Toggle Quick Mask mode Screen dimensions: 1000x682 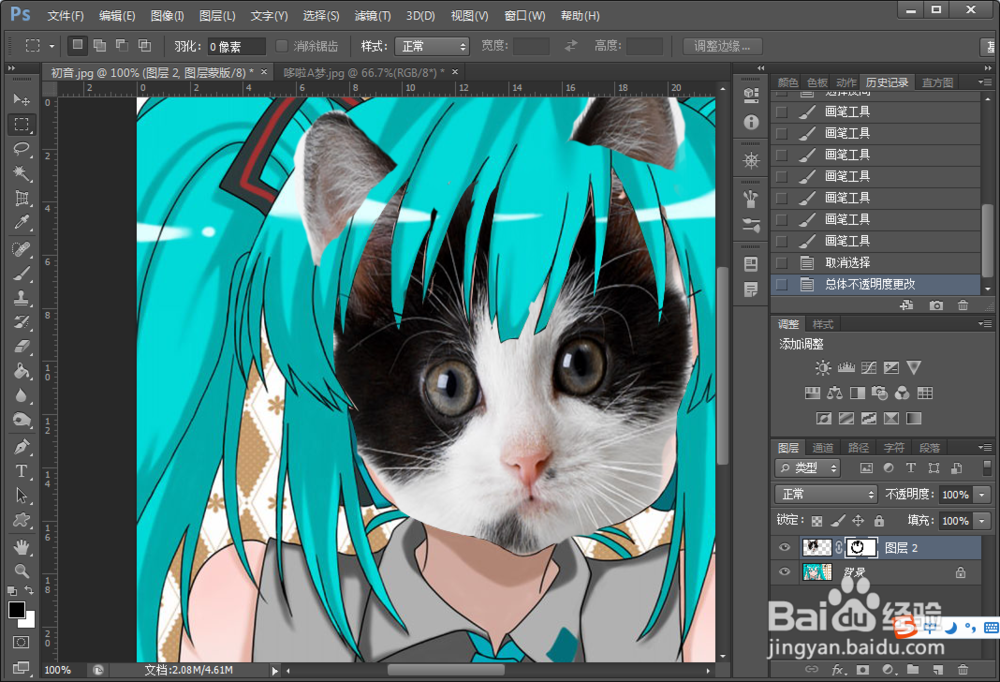(x=21, y=642)
